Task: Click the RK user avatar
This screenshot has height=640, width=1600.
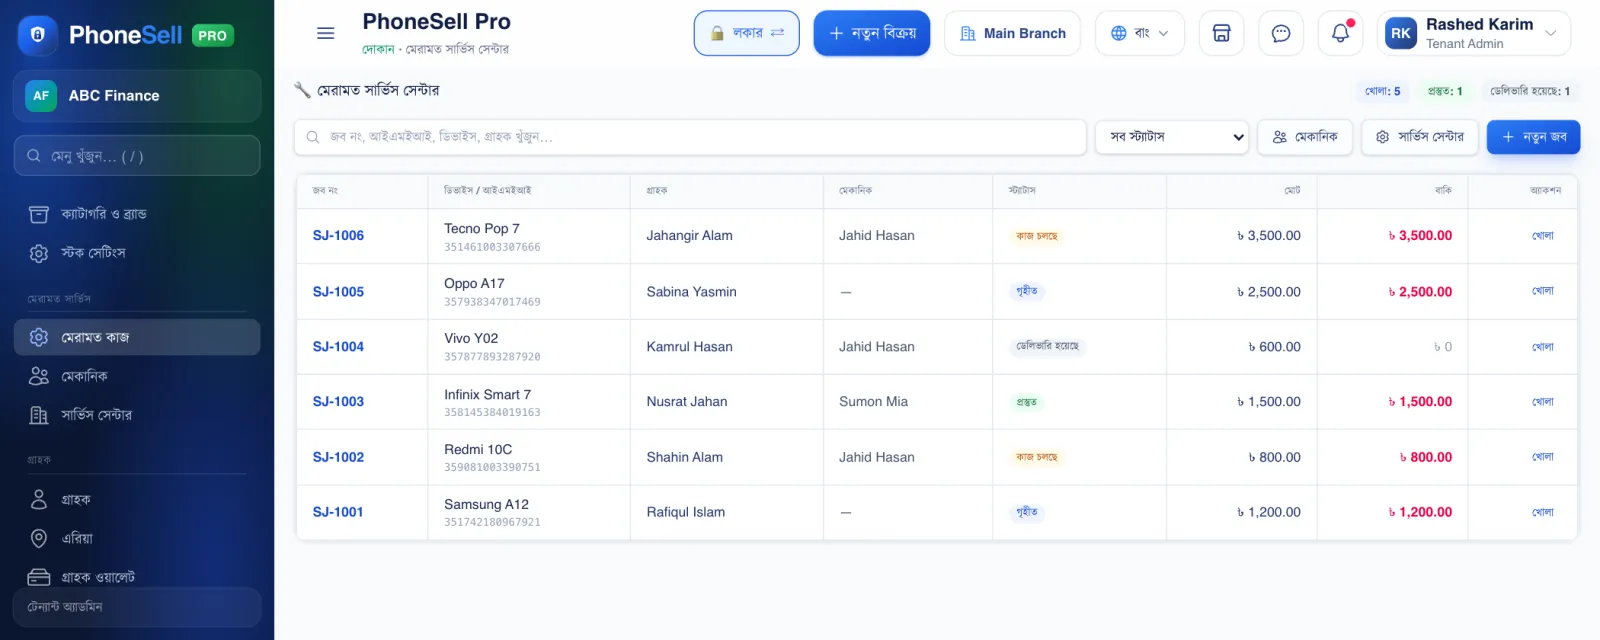Action: tap(1401, 33)
